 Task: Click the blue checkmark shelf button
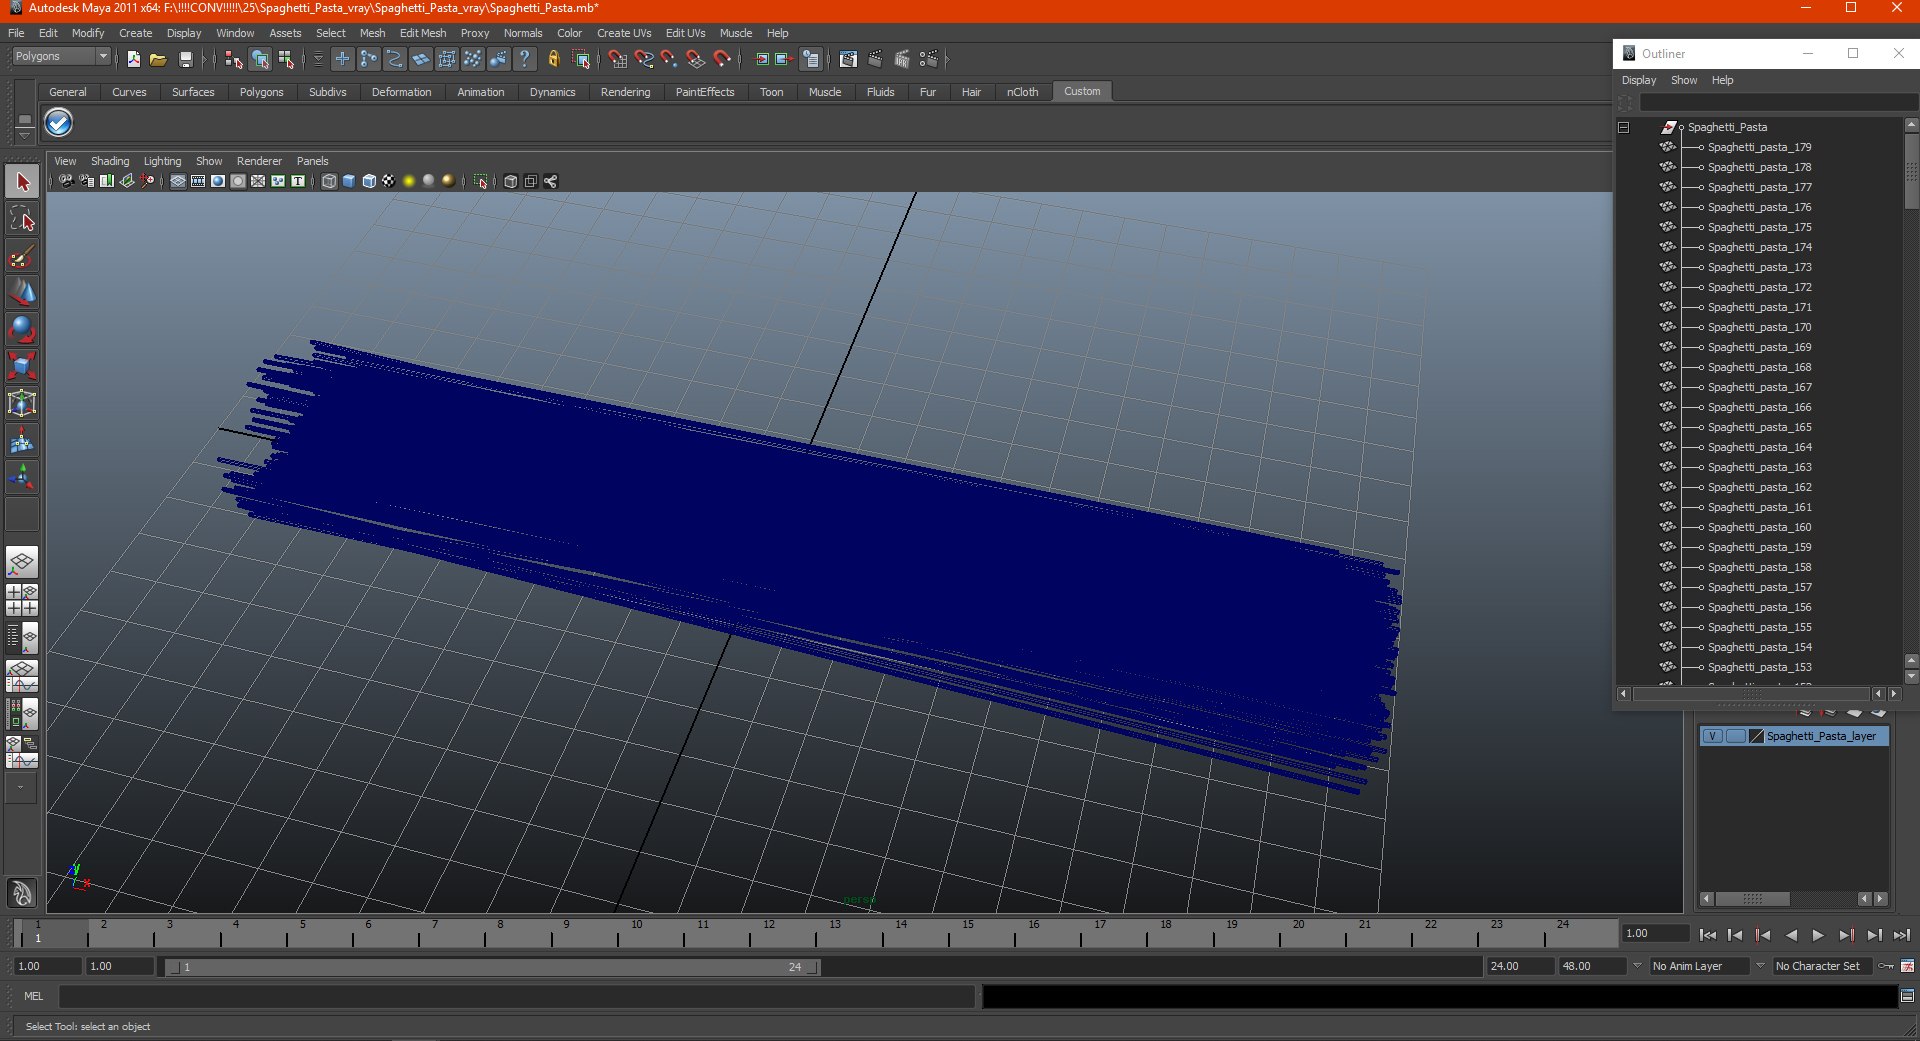point(59,123)
